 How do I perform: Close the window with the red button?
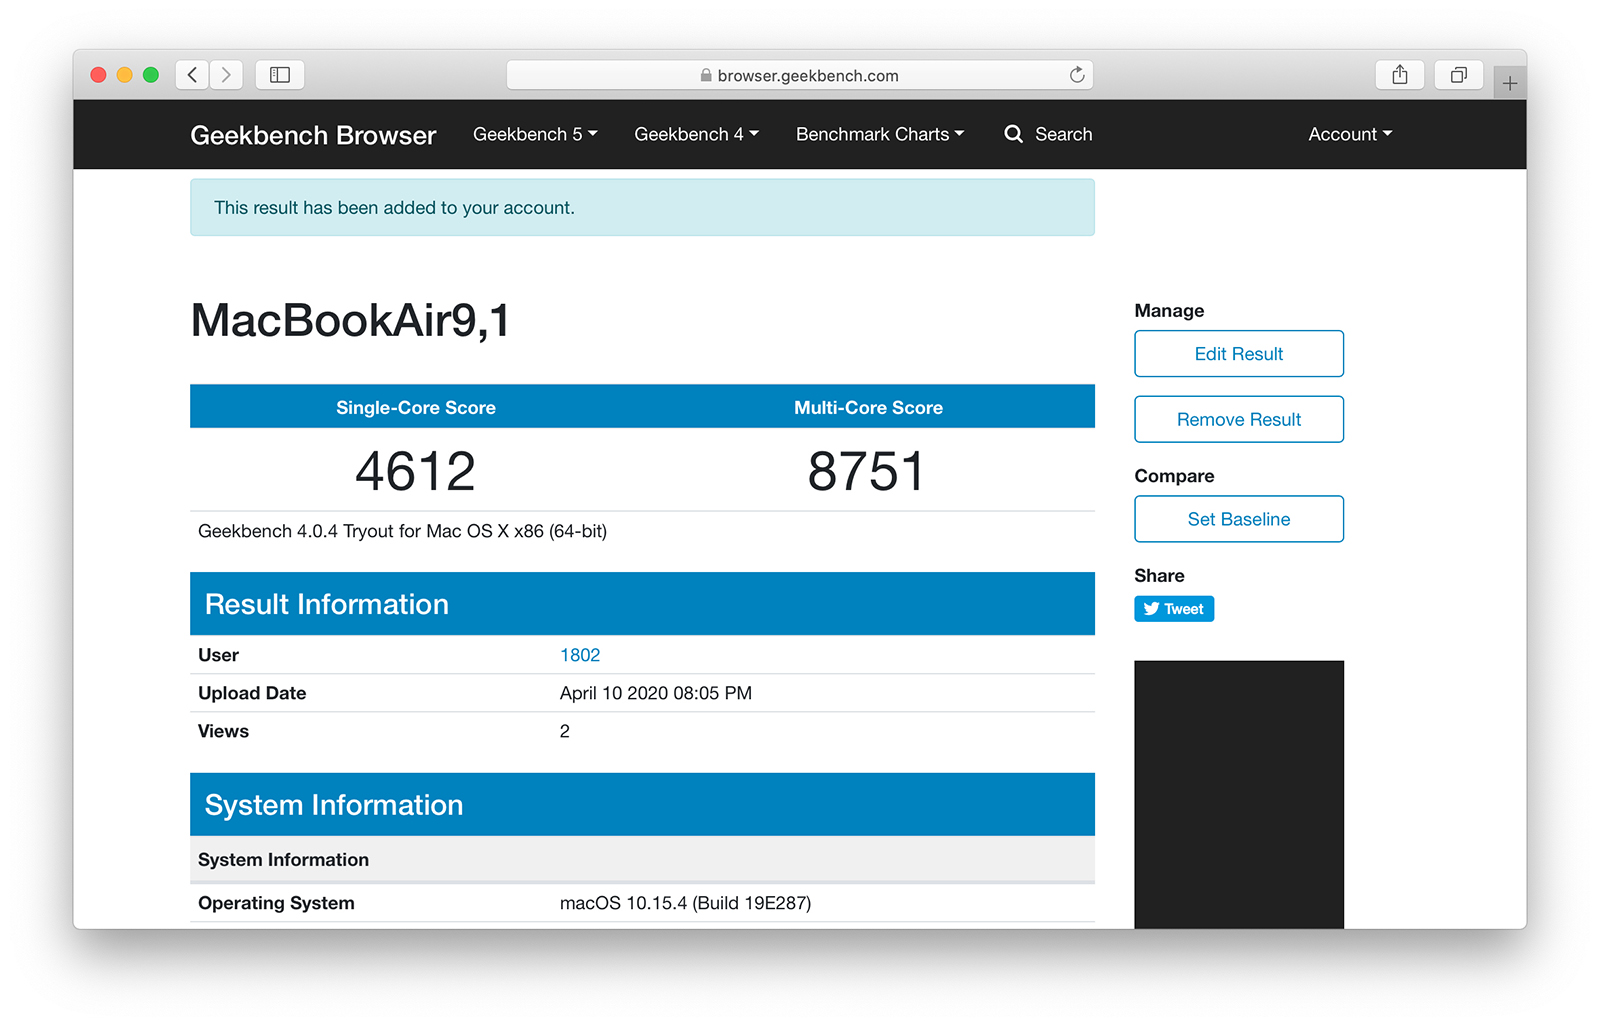click(x=98, y=75)
